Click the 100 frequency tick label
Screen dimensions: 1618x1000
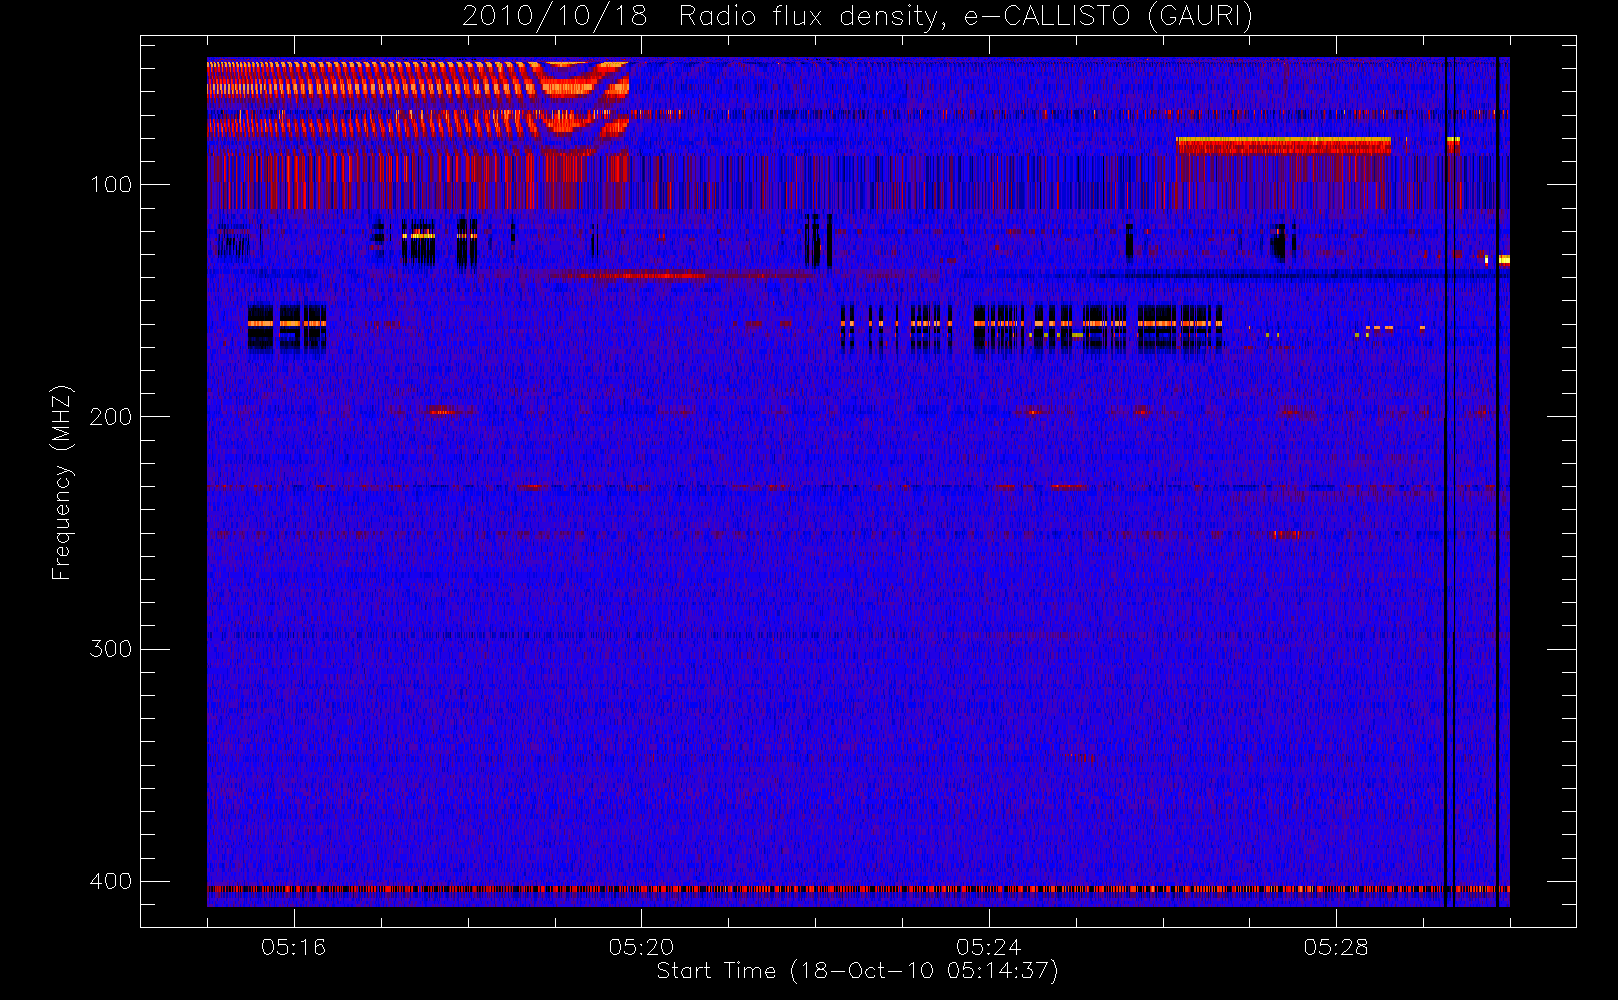110,185
